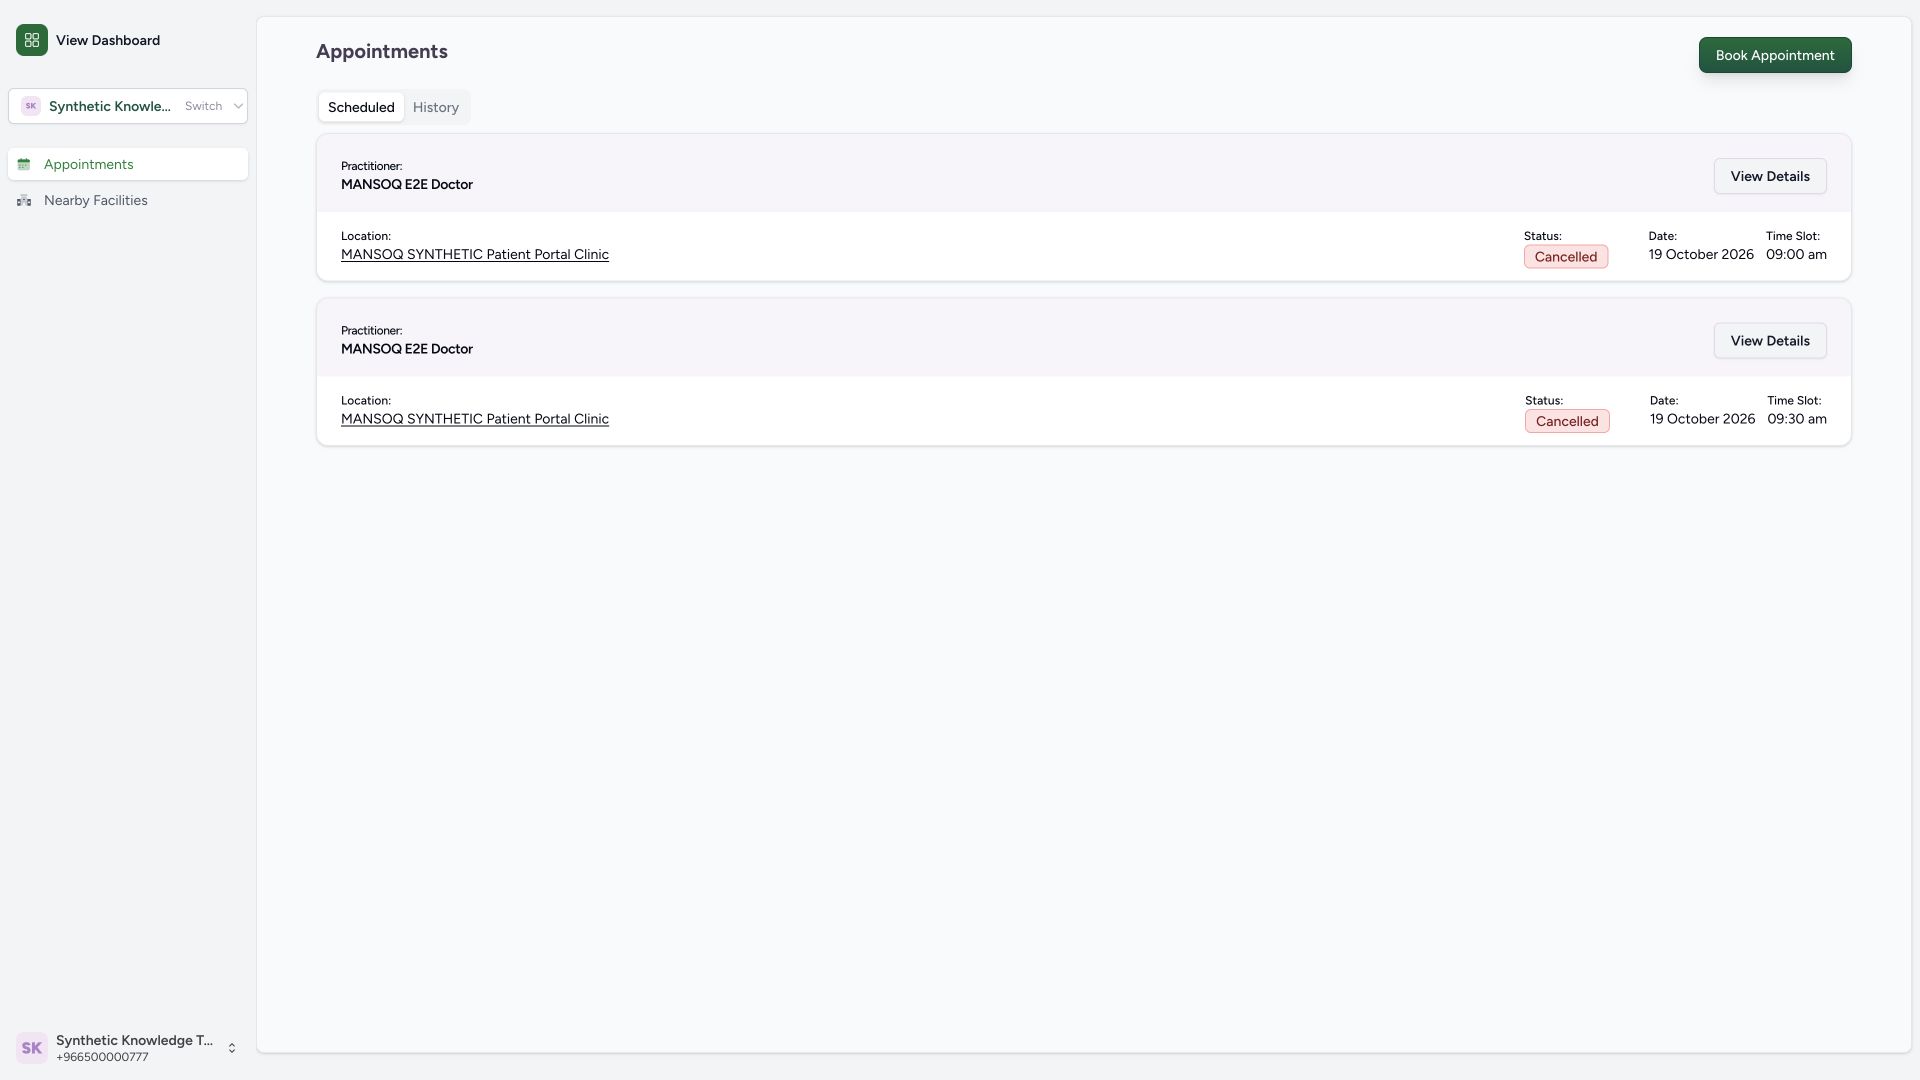Viewport: 1920px width, 1080px height.
Task: Click the 09:00 am time slot value
Action: coord(1796,255)
